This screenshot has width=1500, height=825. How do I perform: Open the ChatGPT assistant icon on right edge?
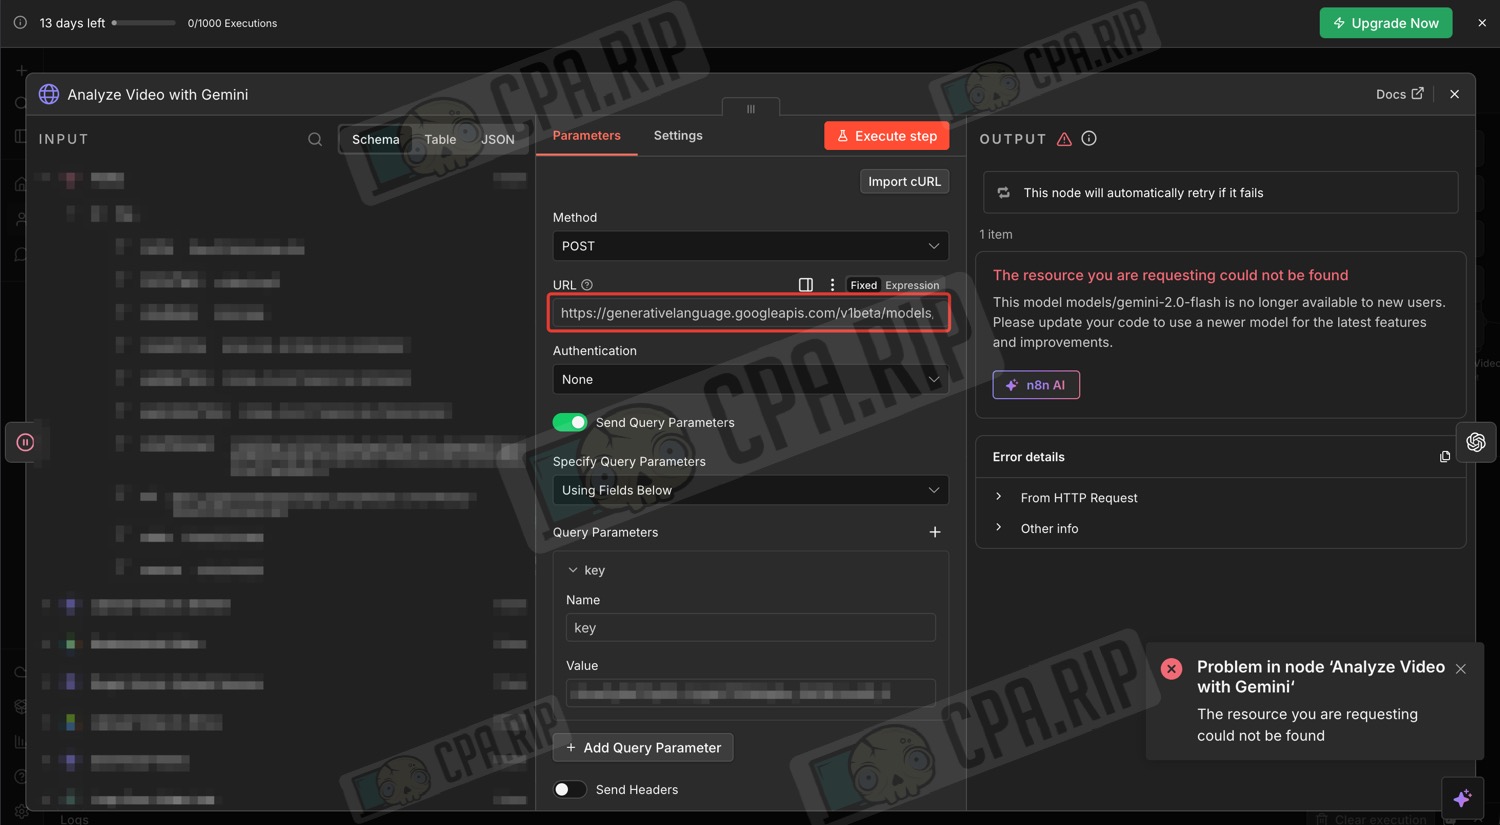pyautogui.click(x=1475, y=442)
